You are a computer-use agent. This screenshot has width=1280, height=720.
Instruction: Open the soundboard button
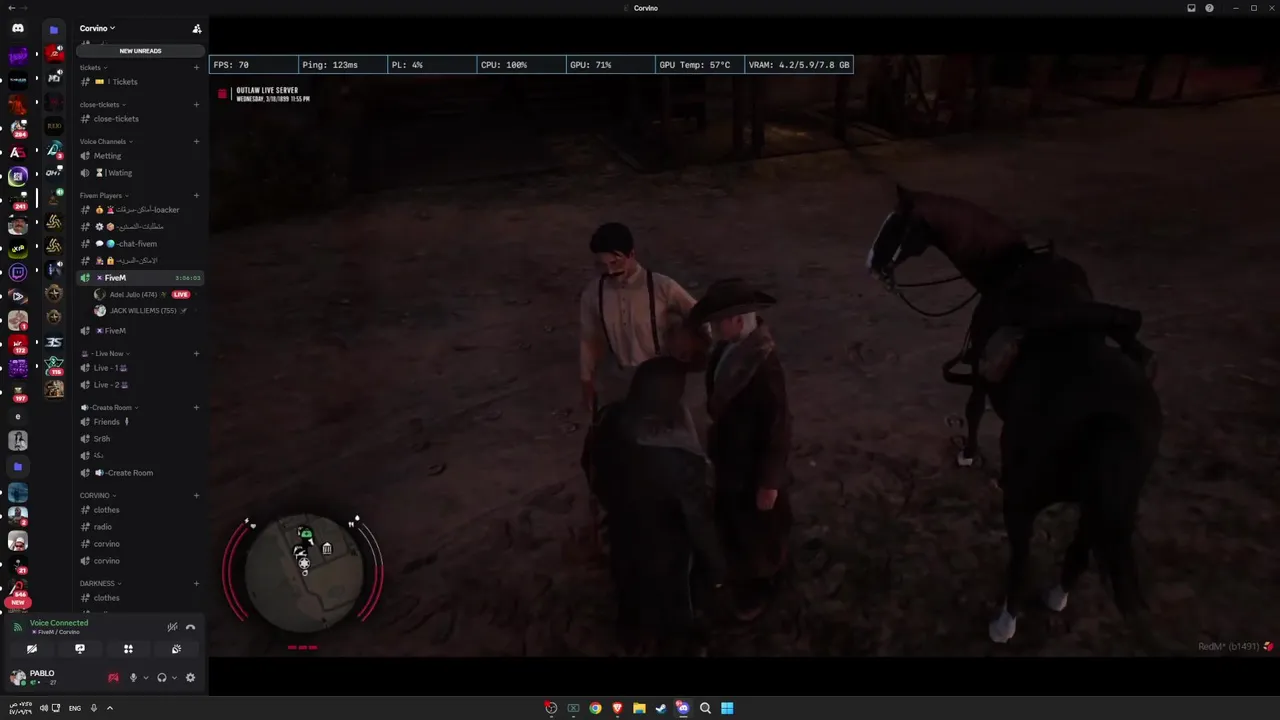point(176,649)
